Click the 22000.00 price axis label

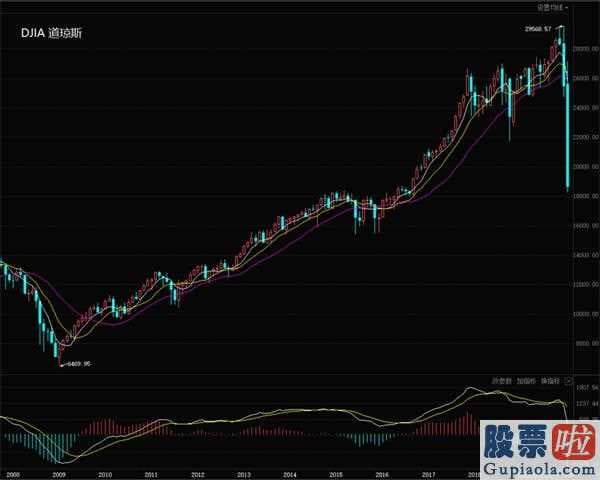point(586,137)
